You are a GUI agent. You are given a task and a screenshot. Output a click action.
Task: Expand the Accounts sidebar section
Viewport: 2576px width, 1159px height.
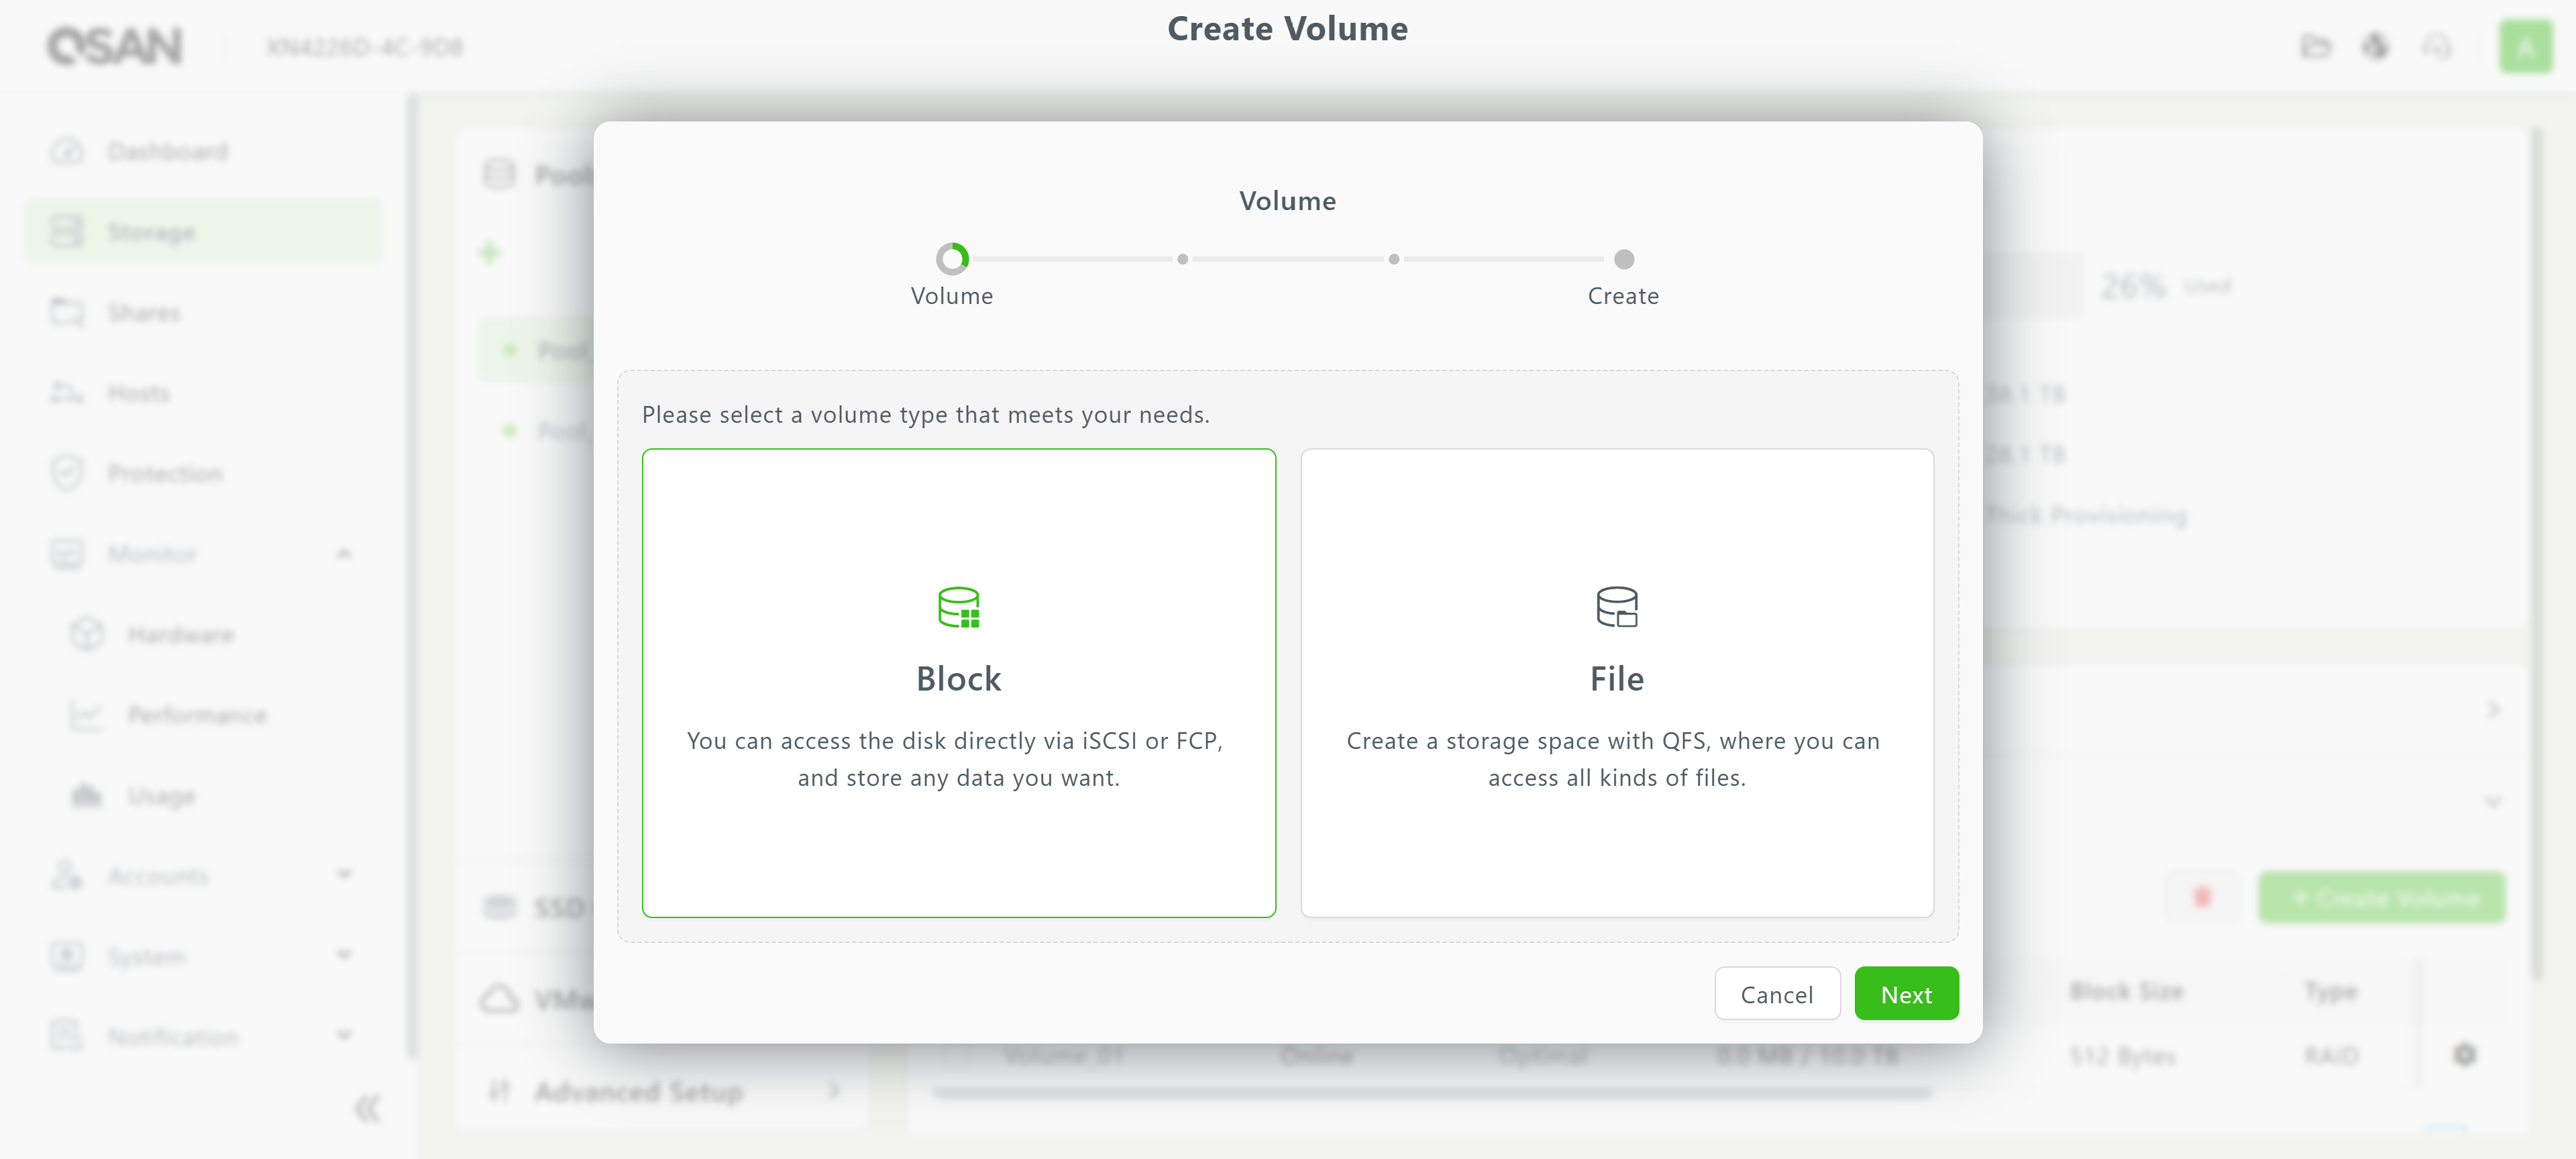click(x=344, y=875)
